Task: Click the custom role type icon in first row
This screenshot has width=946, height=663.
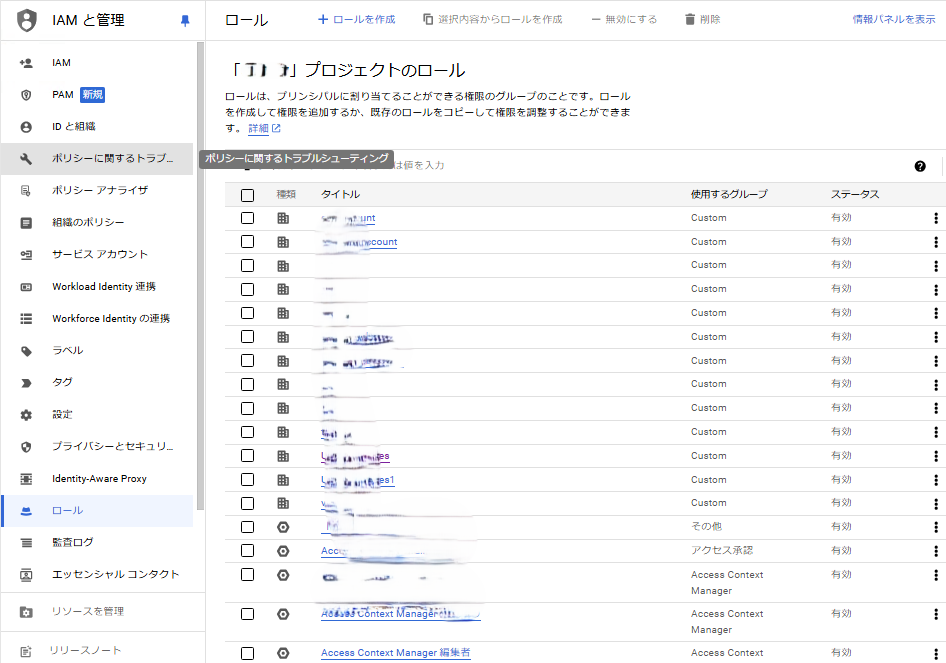Action: 283,218
